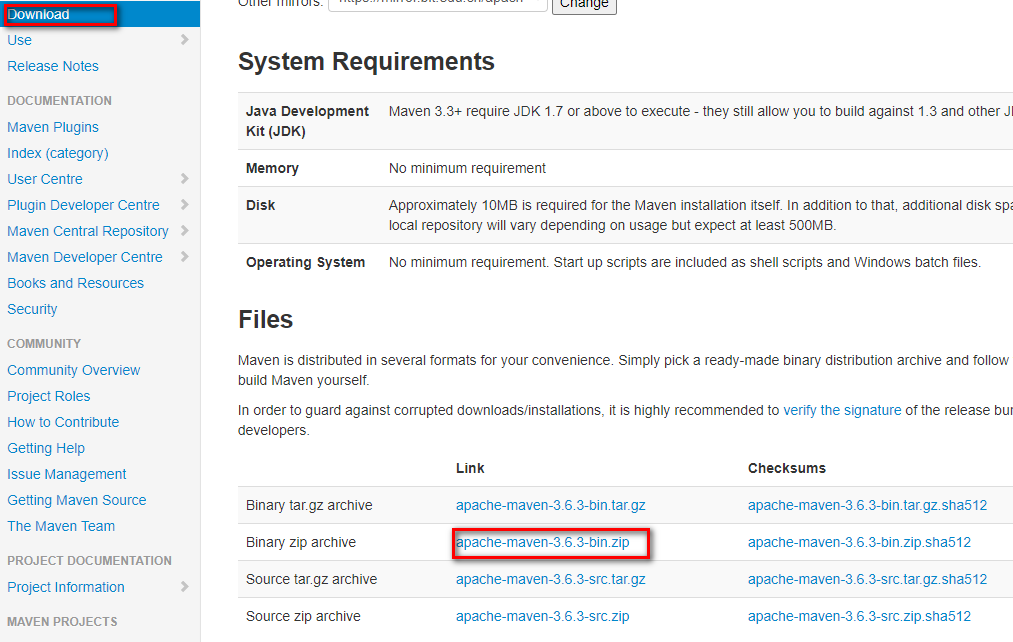This screenshot has height=642, width=1013.
Task: Select 'No minimum requirement' memory value
Action: (467, 169)
